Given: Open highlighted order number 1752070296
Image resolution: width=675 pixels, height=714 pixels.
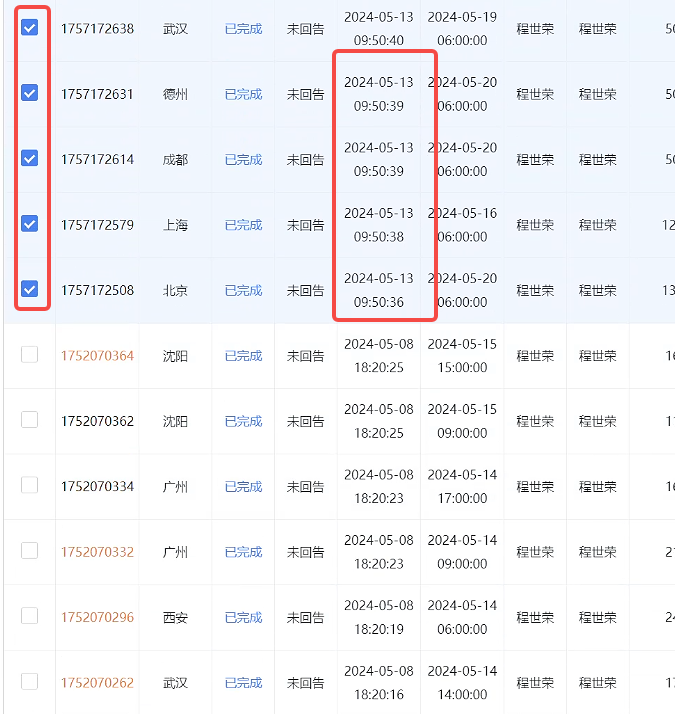Looking at the screenshot, I should (x=97, y=617).
